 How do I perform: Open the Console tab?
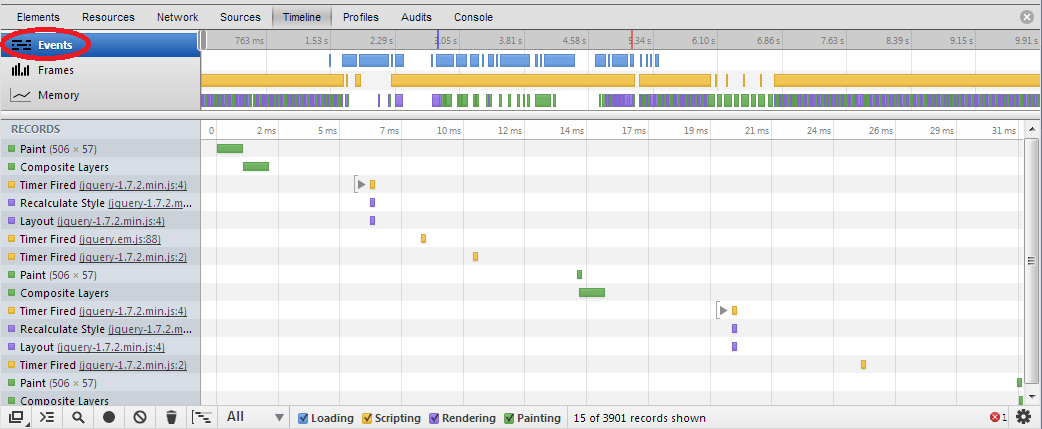(473, 17)
